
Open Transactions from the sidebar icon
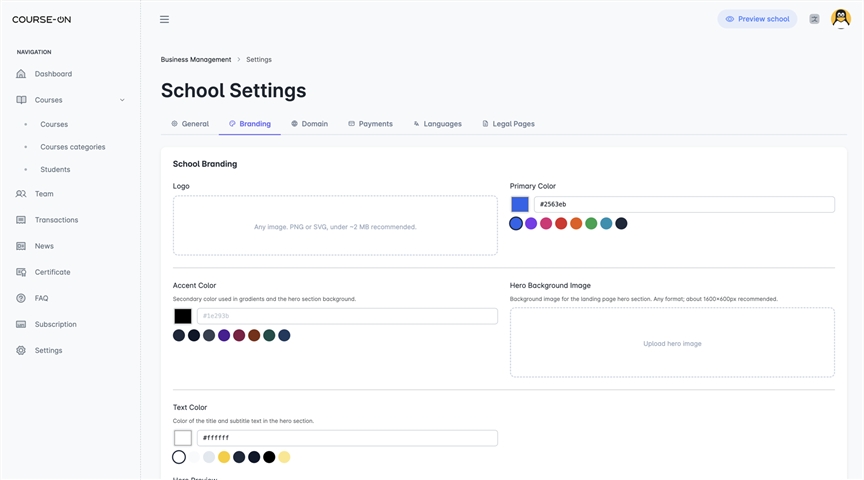tap(21, 220)
